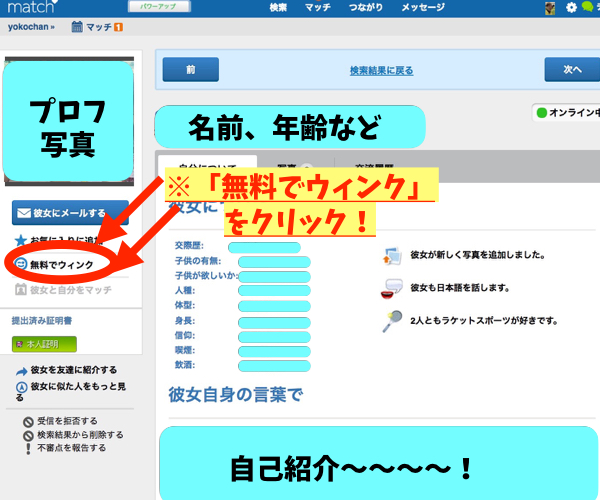This screenshot has height=500, width=600.
Task: Click the オンライン中 status indicator
Action: (x=568, y=112)
